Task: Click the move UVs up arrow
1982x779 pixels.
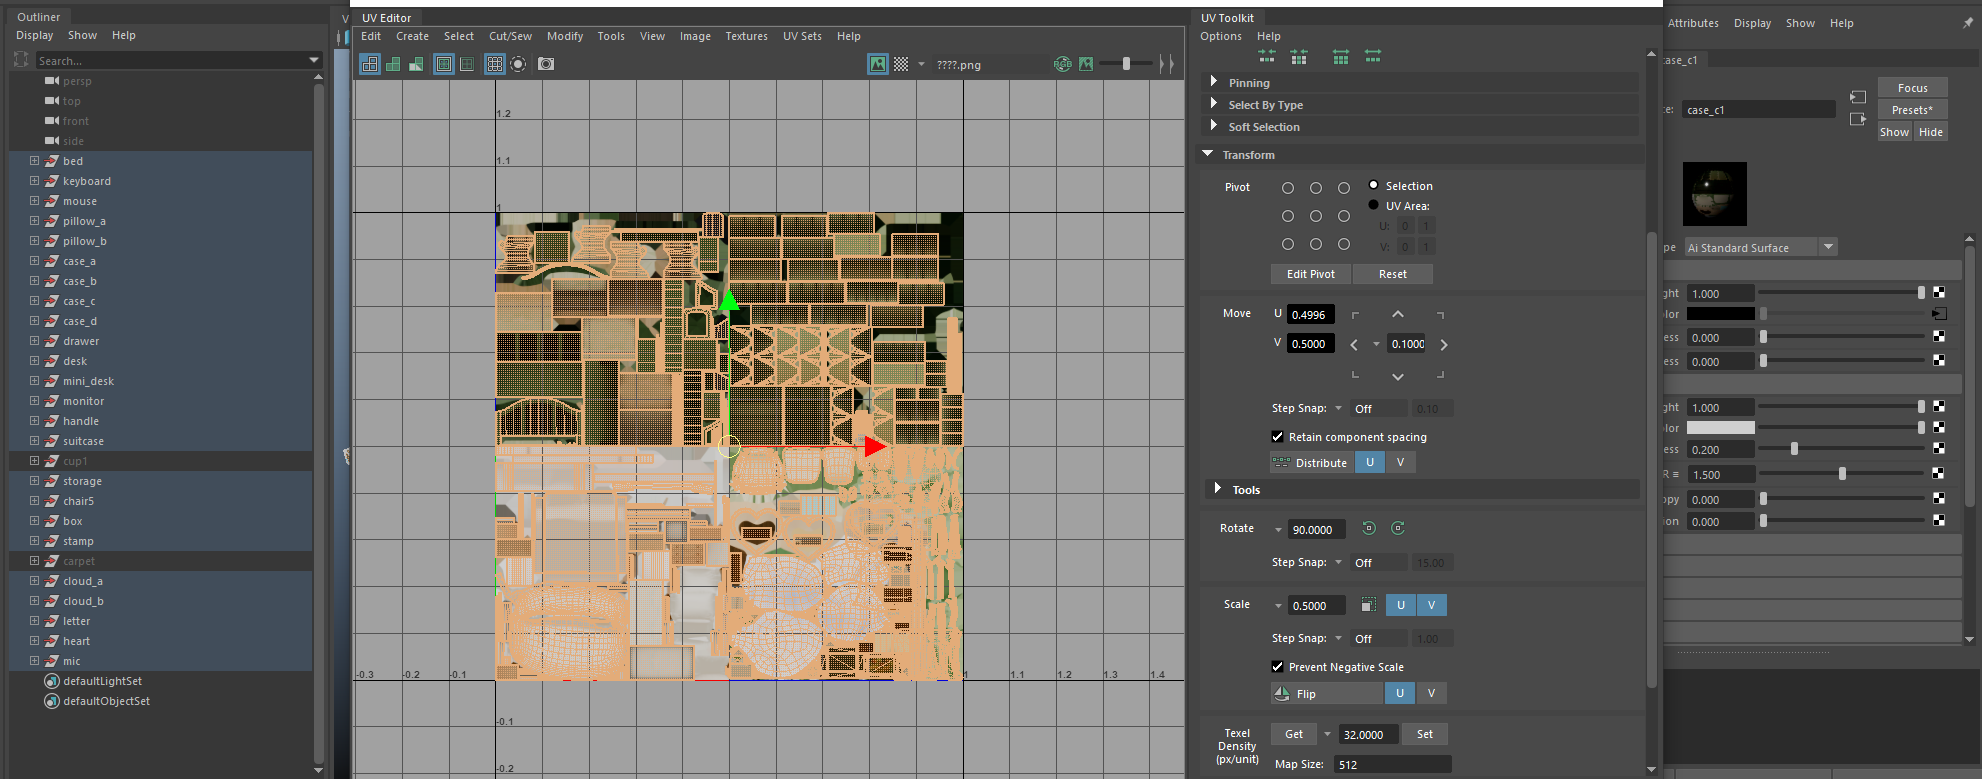Action: pos(1398,315)
